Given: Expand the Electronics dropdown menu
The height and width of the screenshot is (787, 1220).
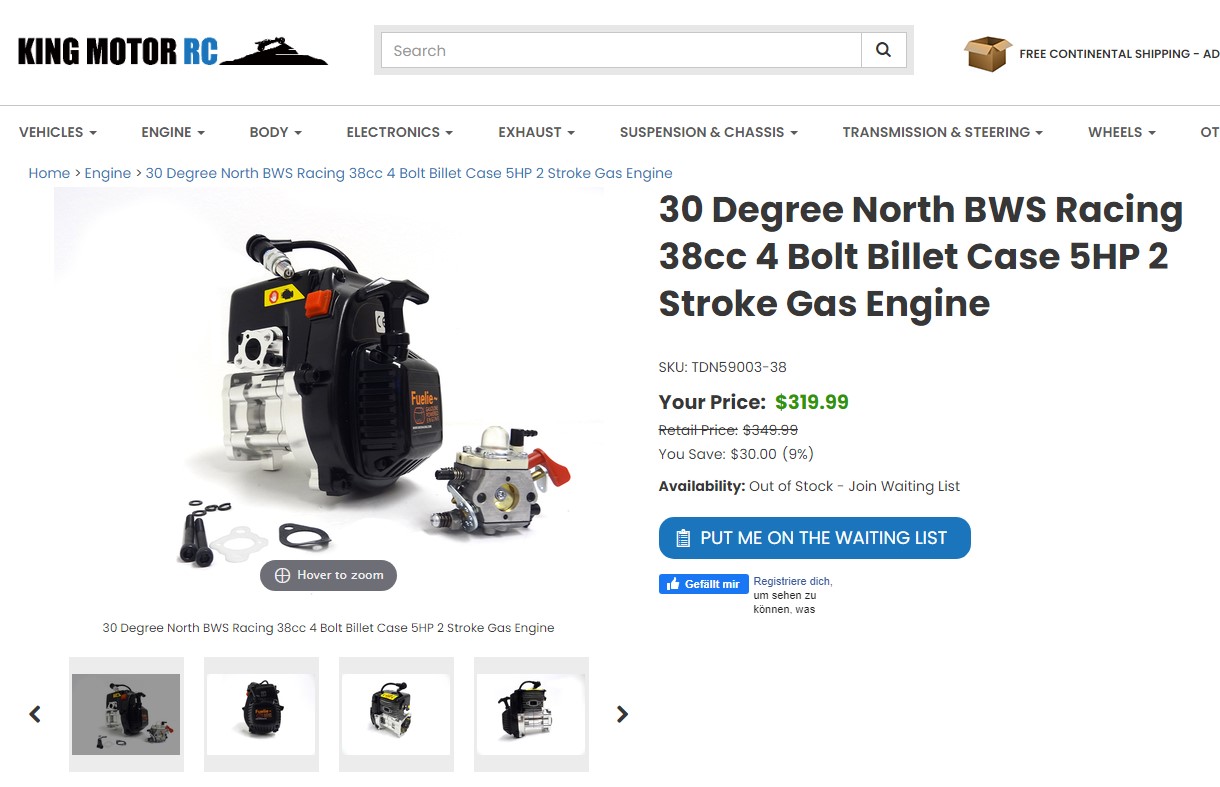Looking at the screenshot, I should click(400, 132).
